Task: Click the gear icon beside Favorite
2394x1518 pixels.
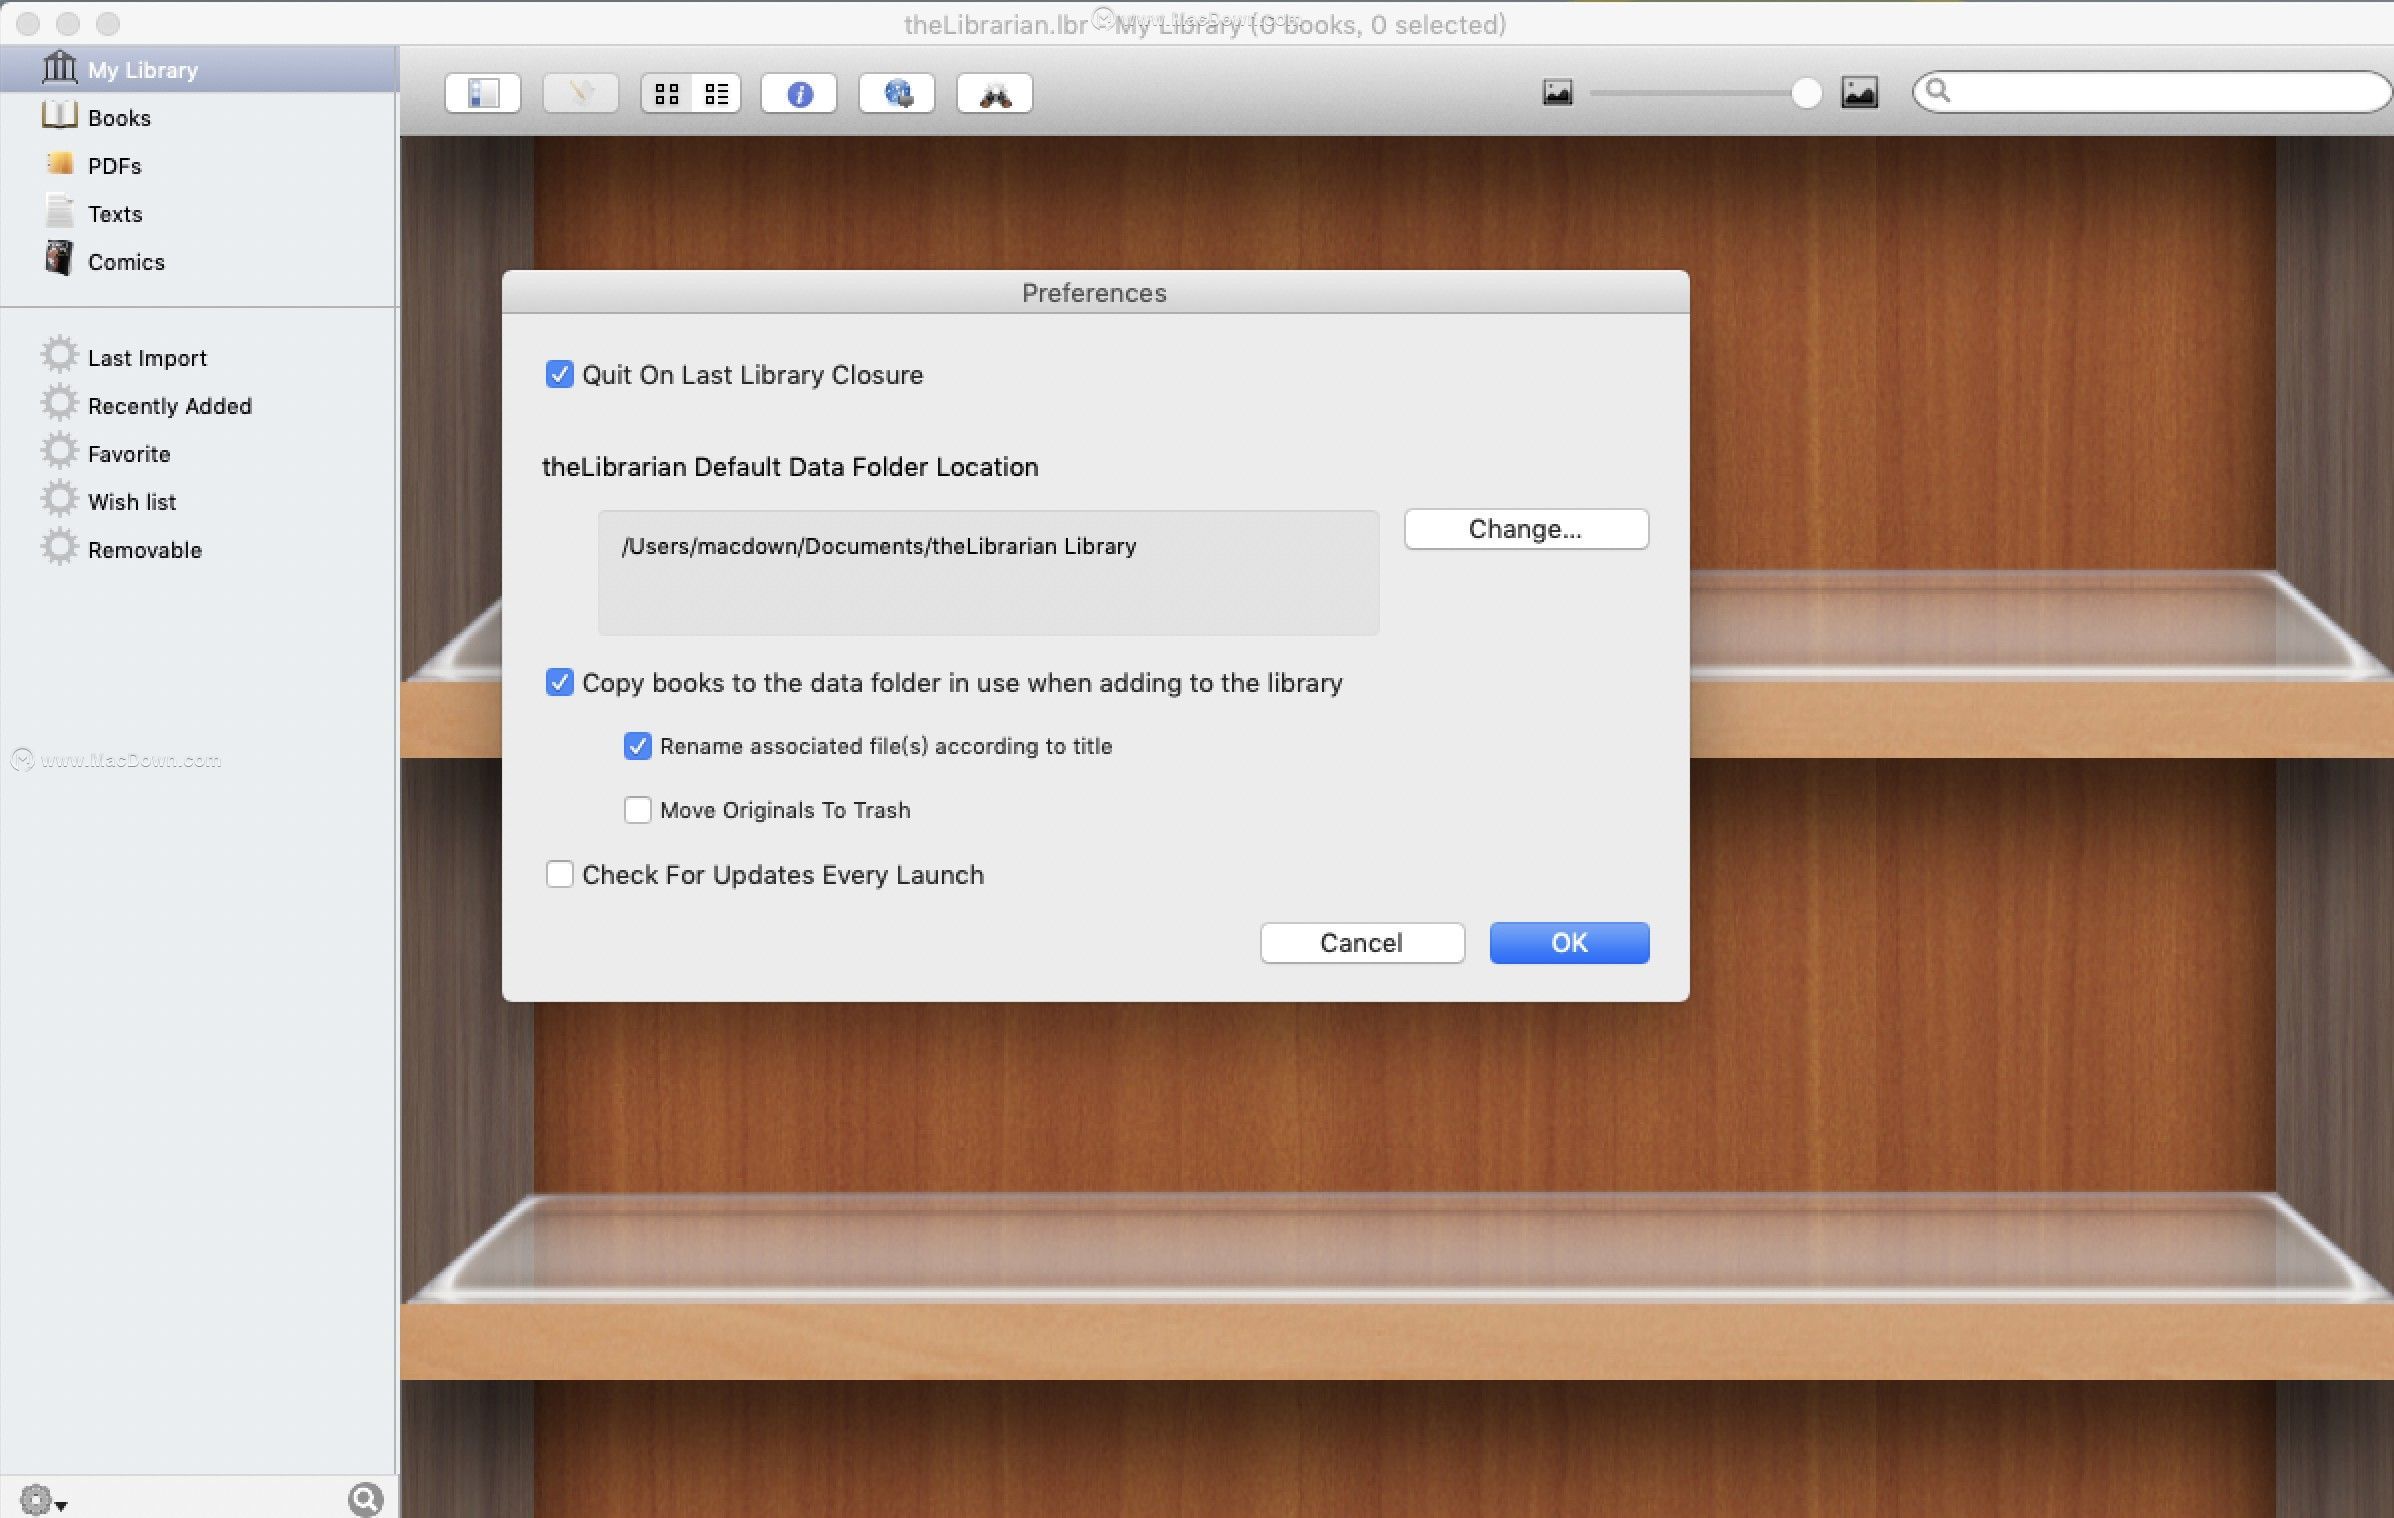Action: [59, 451]
